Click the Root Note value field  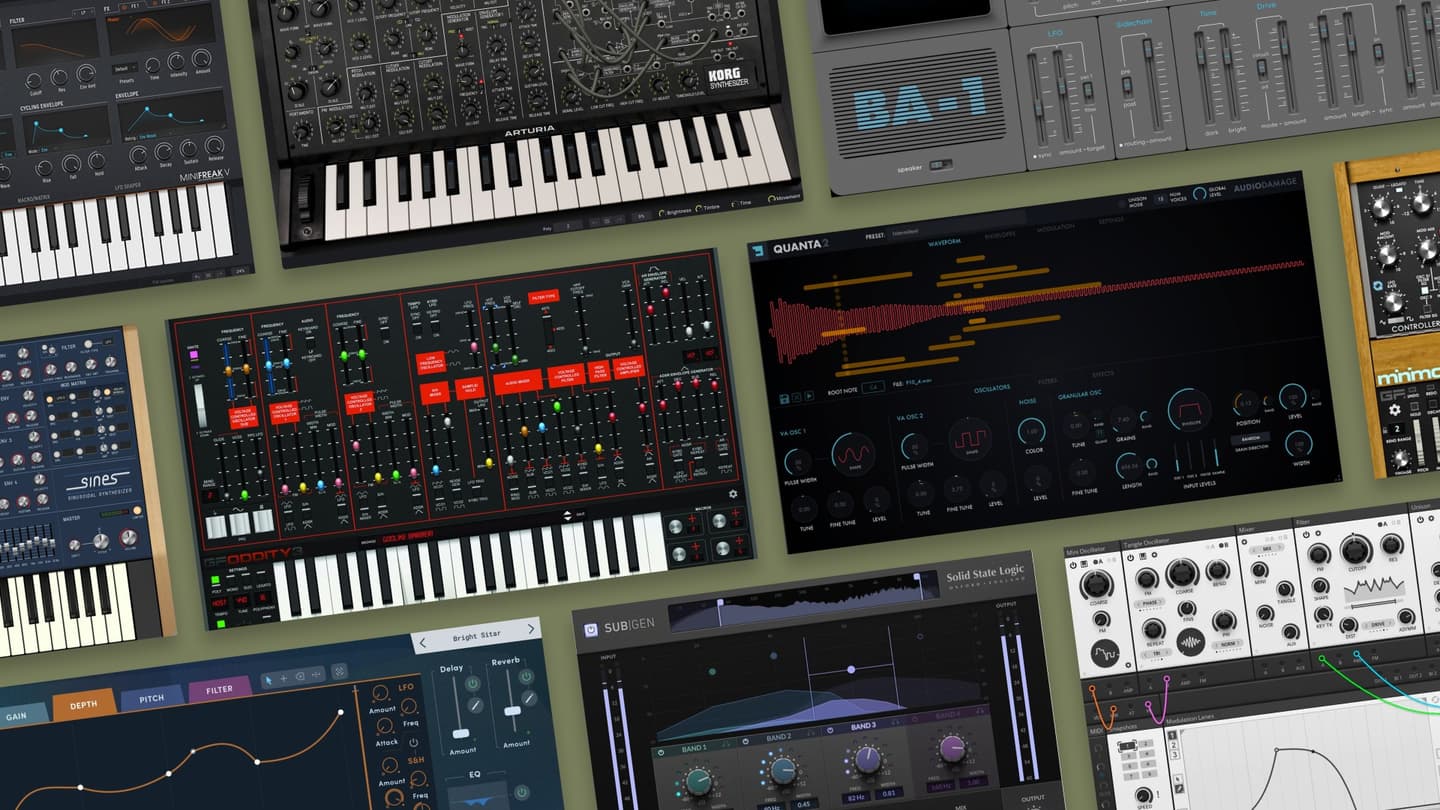(873, 387)
